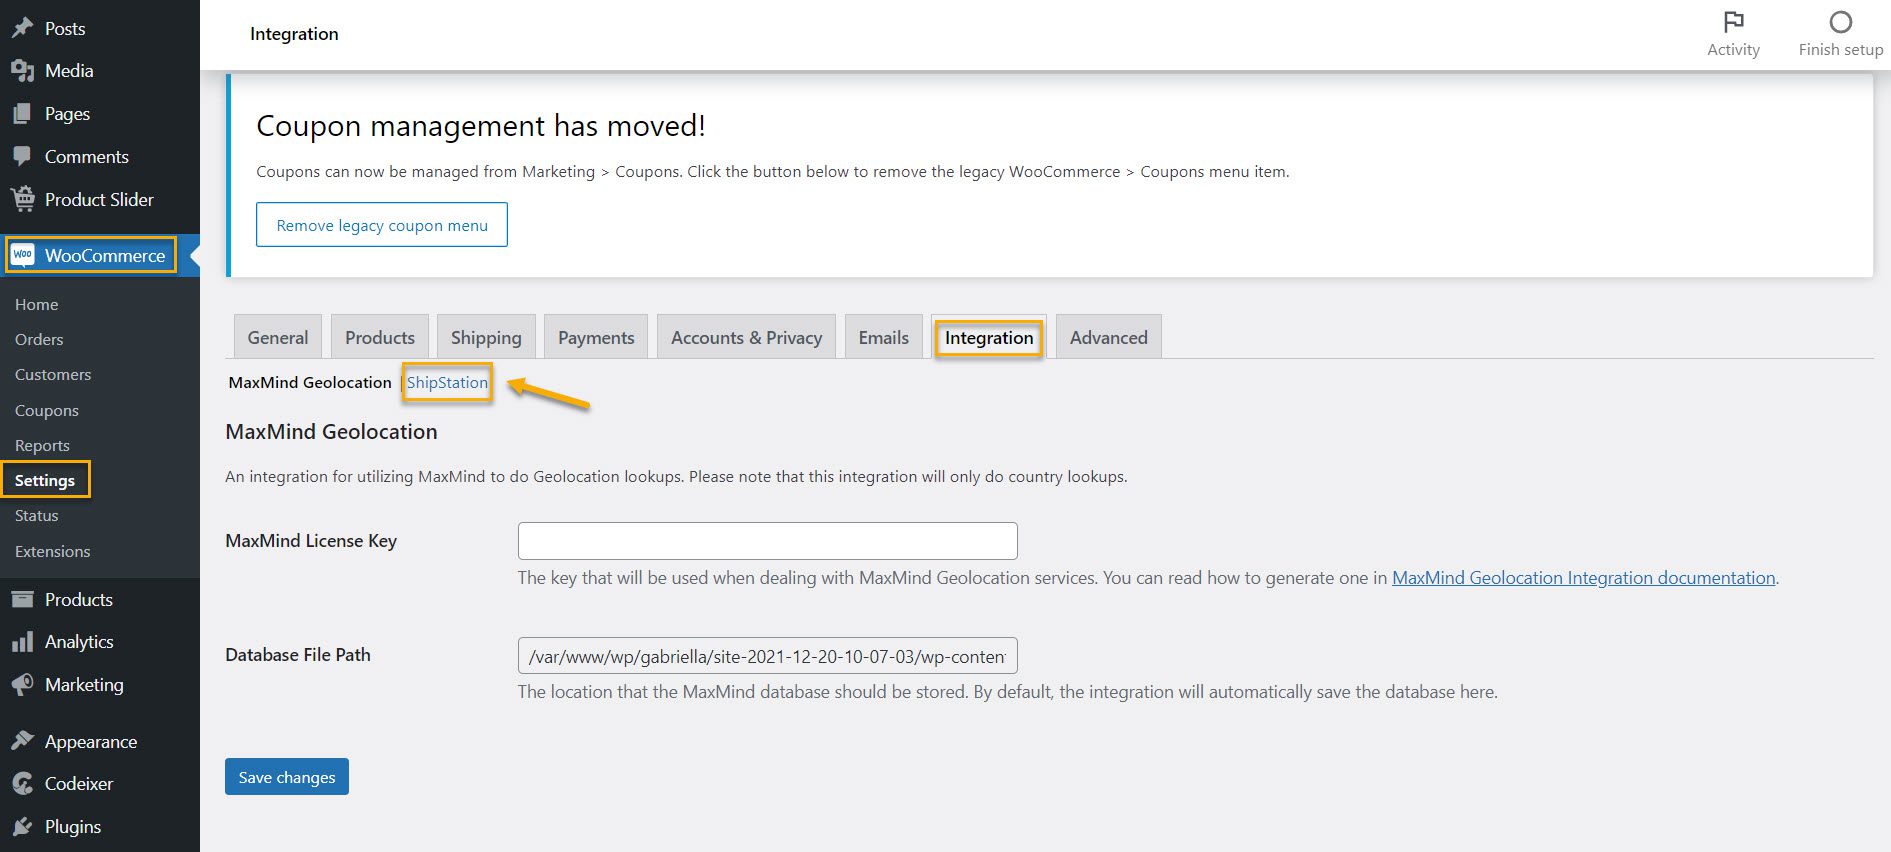
Task: Open the Advanced tab
Action: [1109, 337]
